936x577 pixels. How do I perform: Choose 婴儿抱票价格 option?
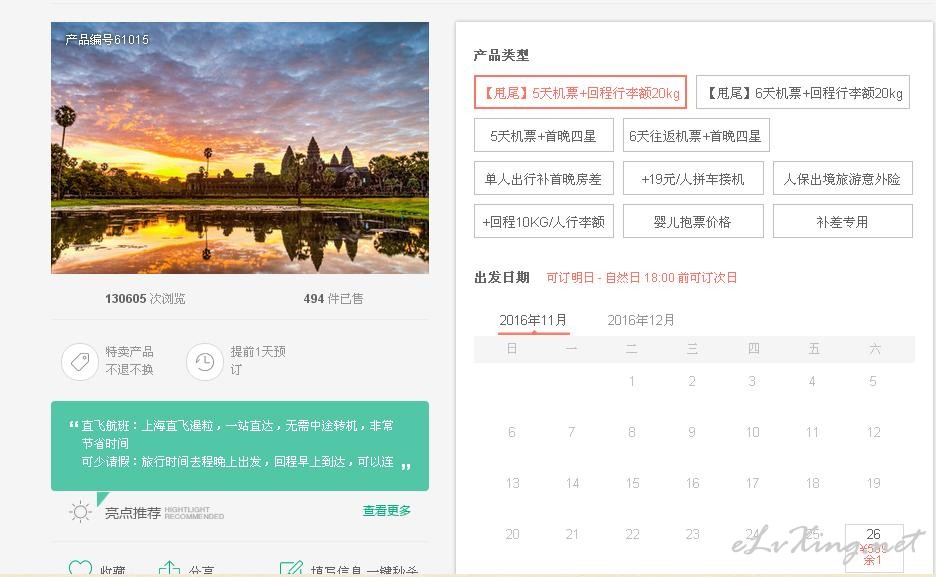pyautogui.click(x=693, y=221)
